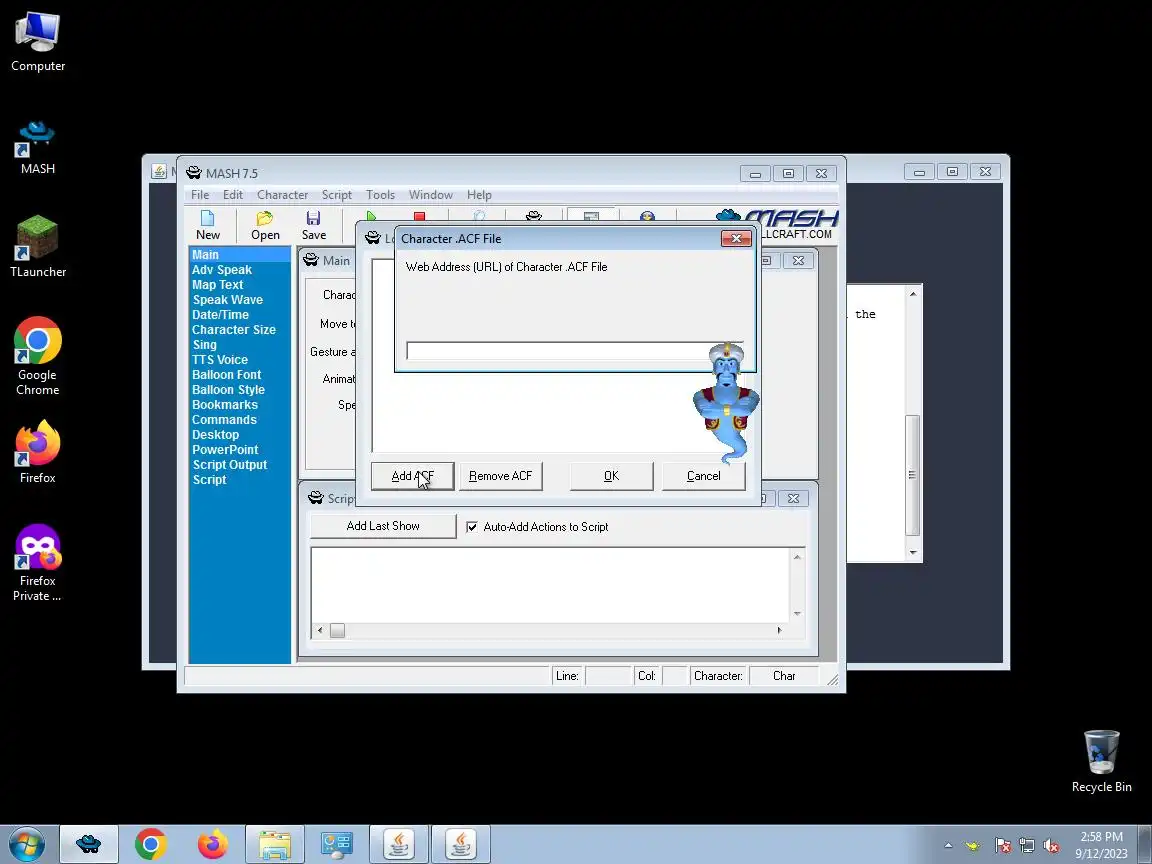Select Character Size in the sidebar
This screenshot has width=1152, height=864.
(234, 330)
